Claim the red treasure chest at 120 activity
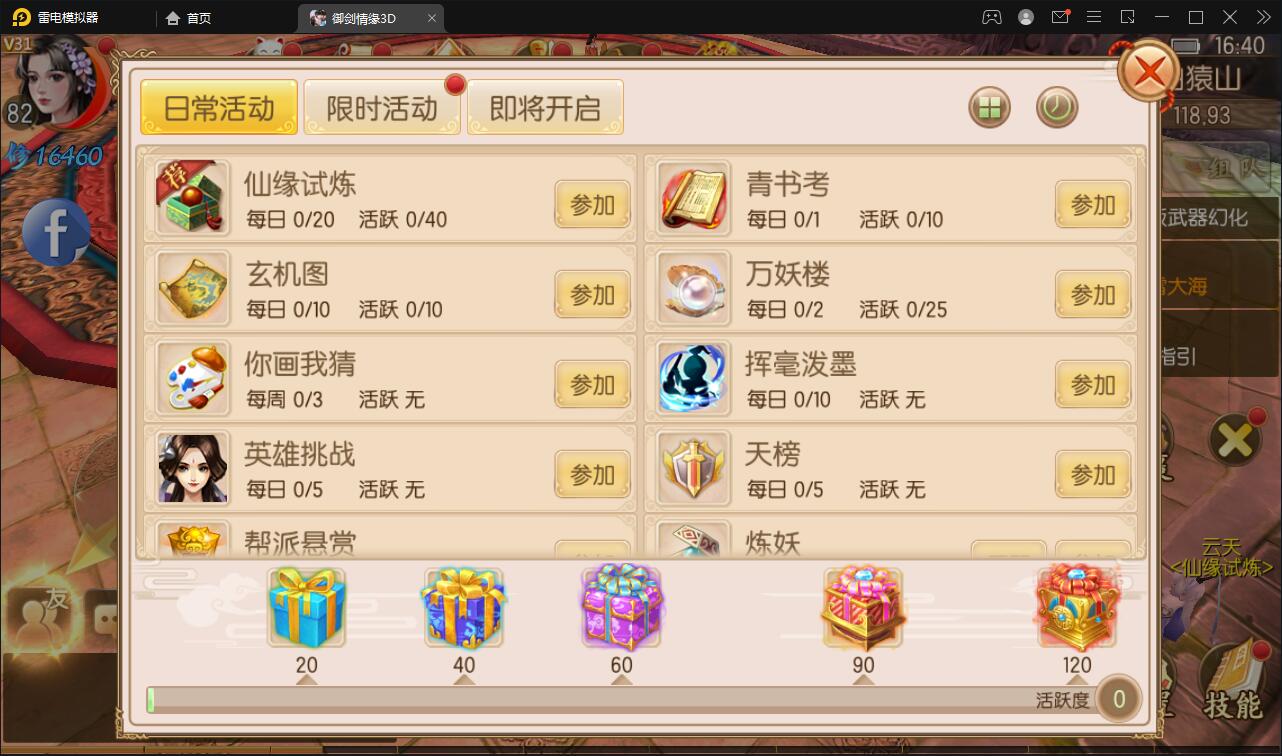The image size is (1282, 756). (x=1077, y=607)
